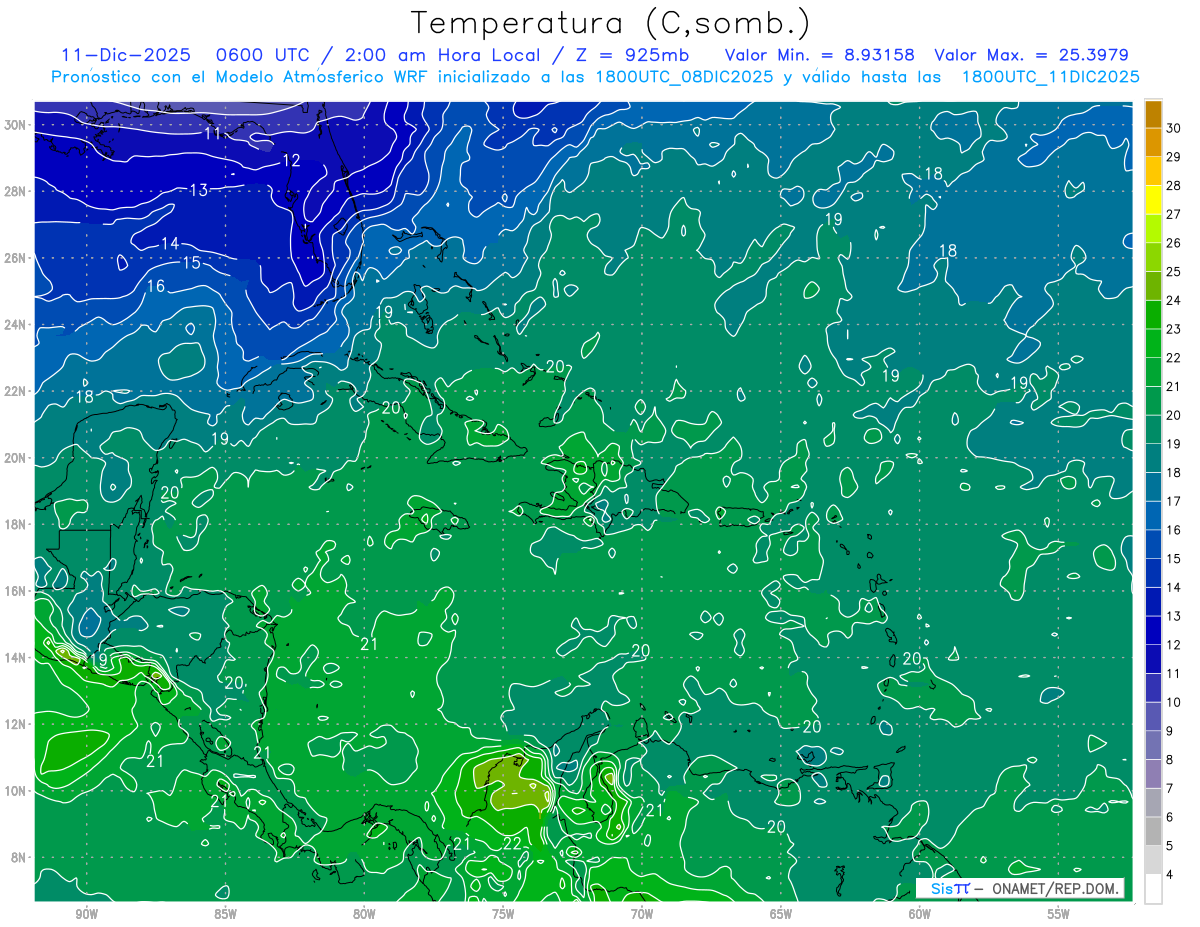Click the '22N' latitude axis label
The image size is (1200, 927).
(15, 391)
